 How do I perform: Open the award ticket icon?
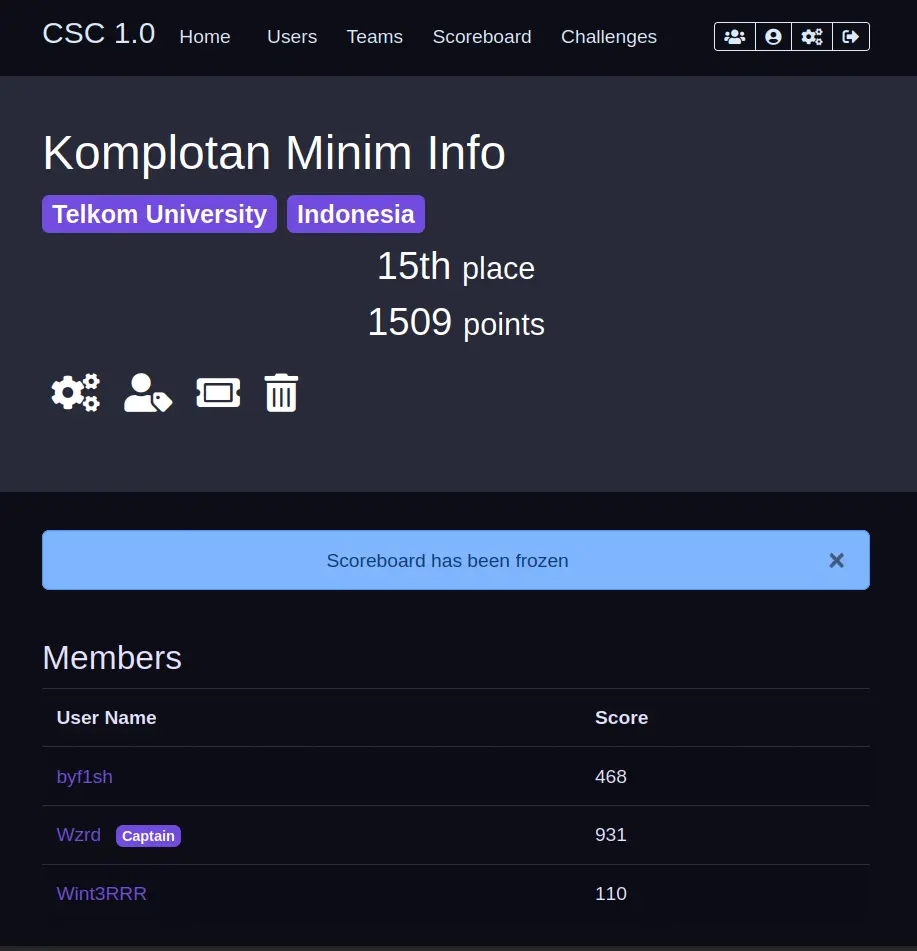[x=218, y=393]
